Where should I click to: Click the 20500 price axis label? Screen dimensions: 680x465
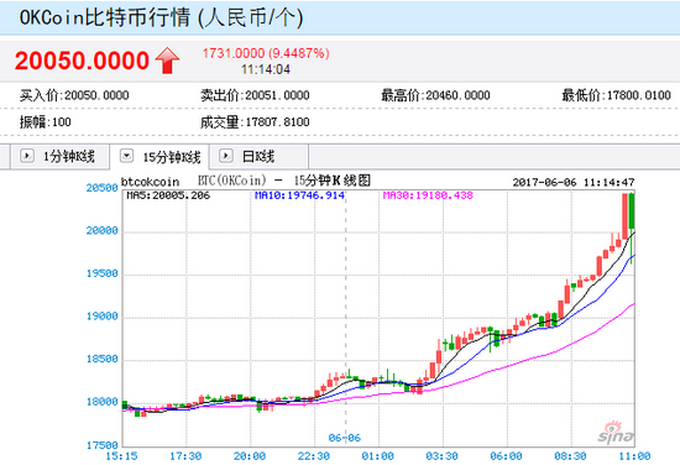coord(102,188)
